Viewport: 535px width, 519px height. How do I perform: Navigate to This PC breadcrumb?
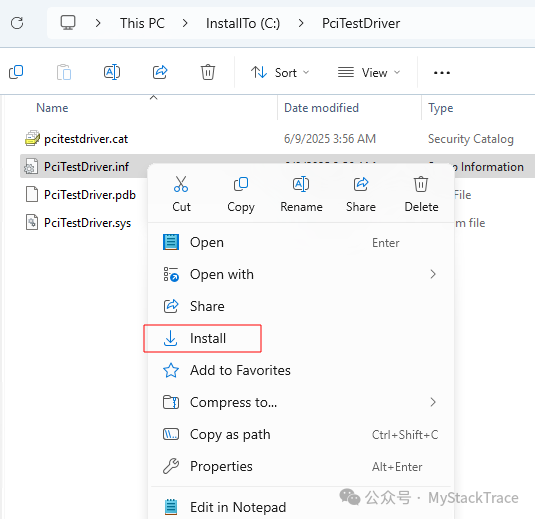(x=142, y=23)
